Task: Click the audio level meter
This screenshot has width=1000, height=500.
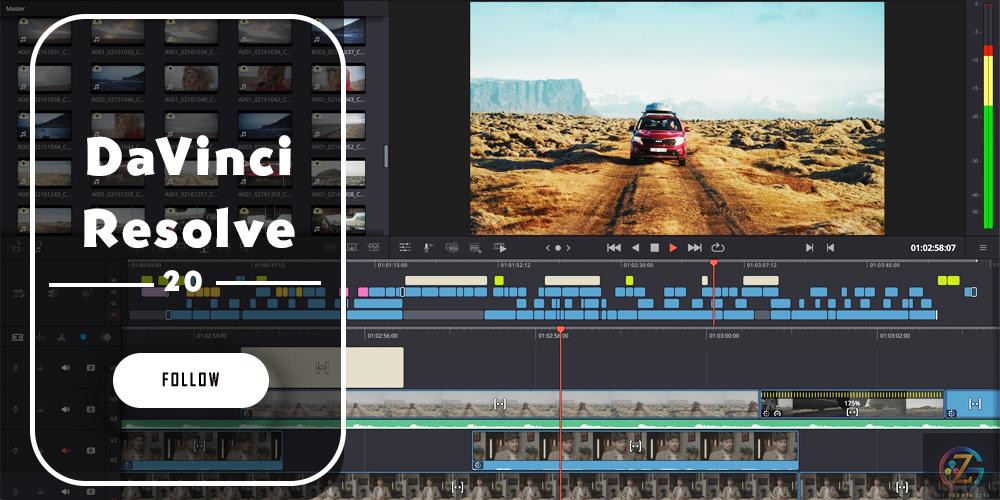Action: 988,115
